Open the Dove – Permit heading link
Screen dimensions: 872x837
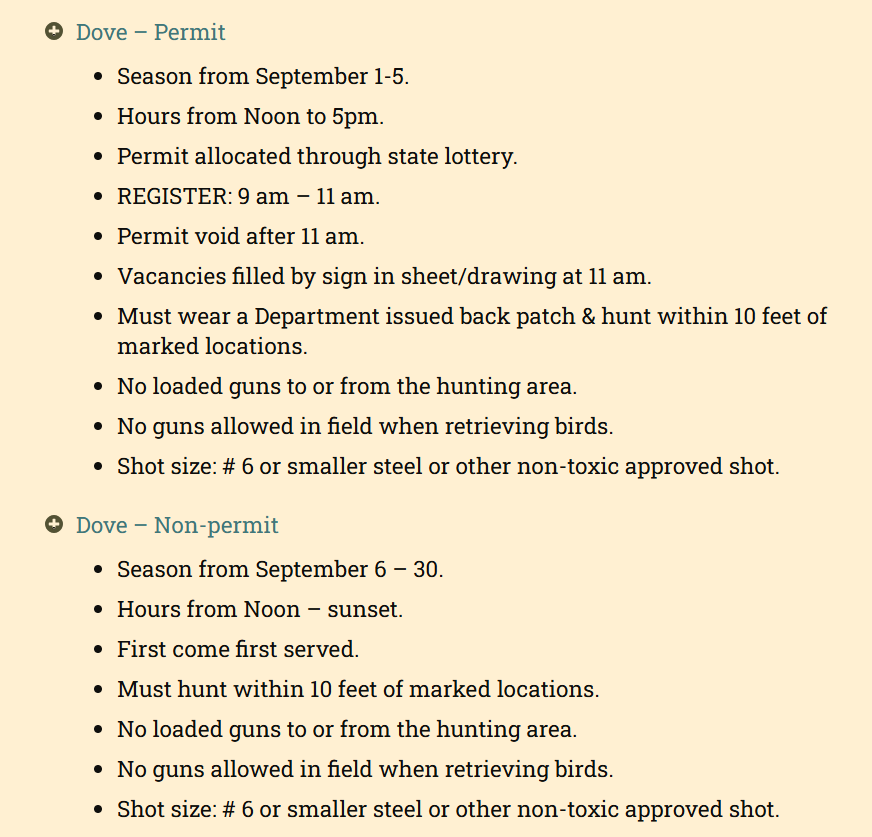pos(151,32)
